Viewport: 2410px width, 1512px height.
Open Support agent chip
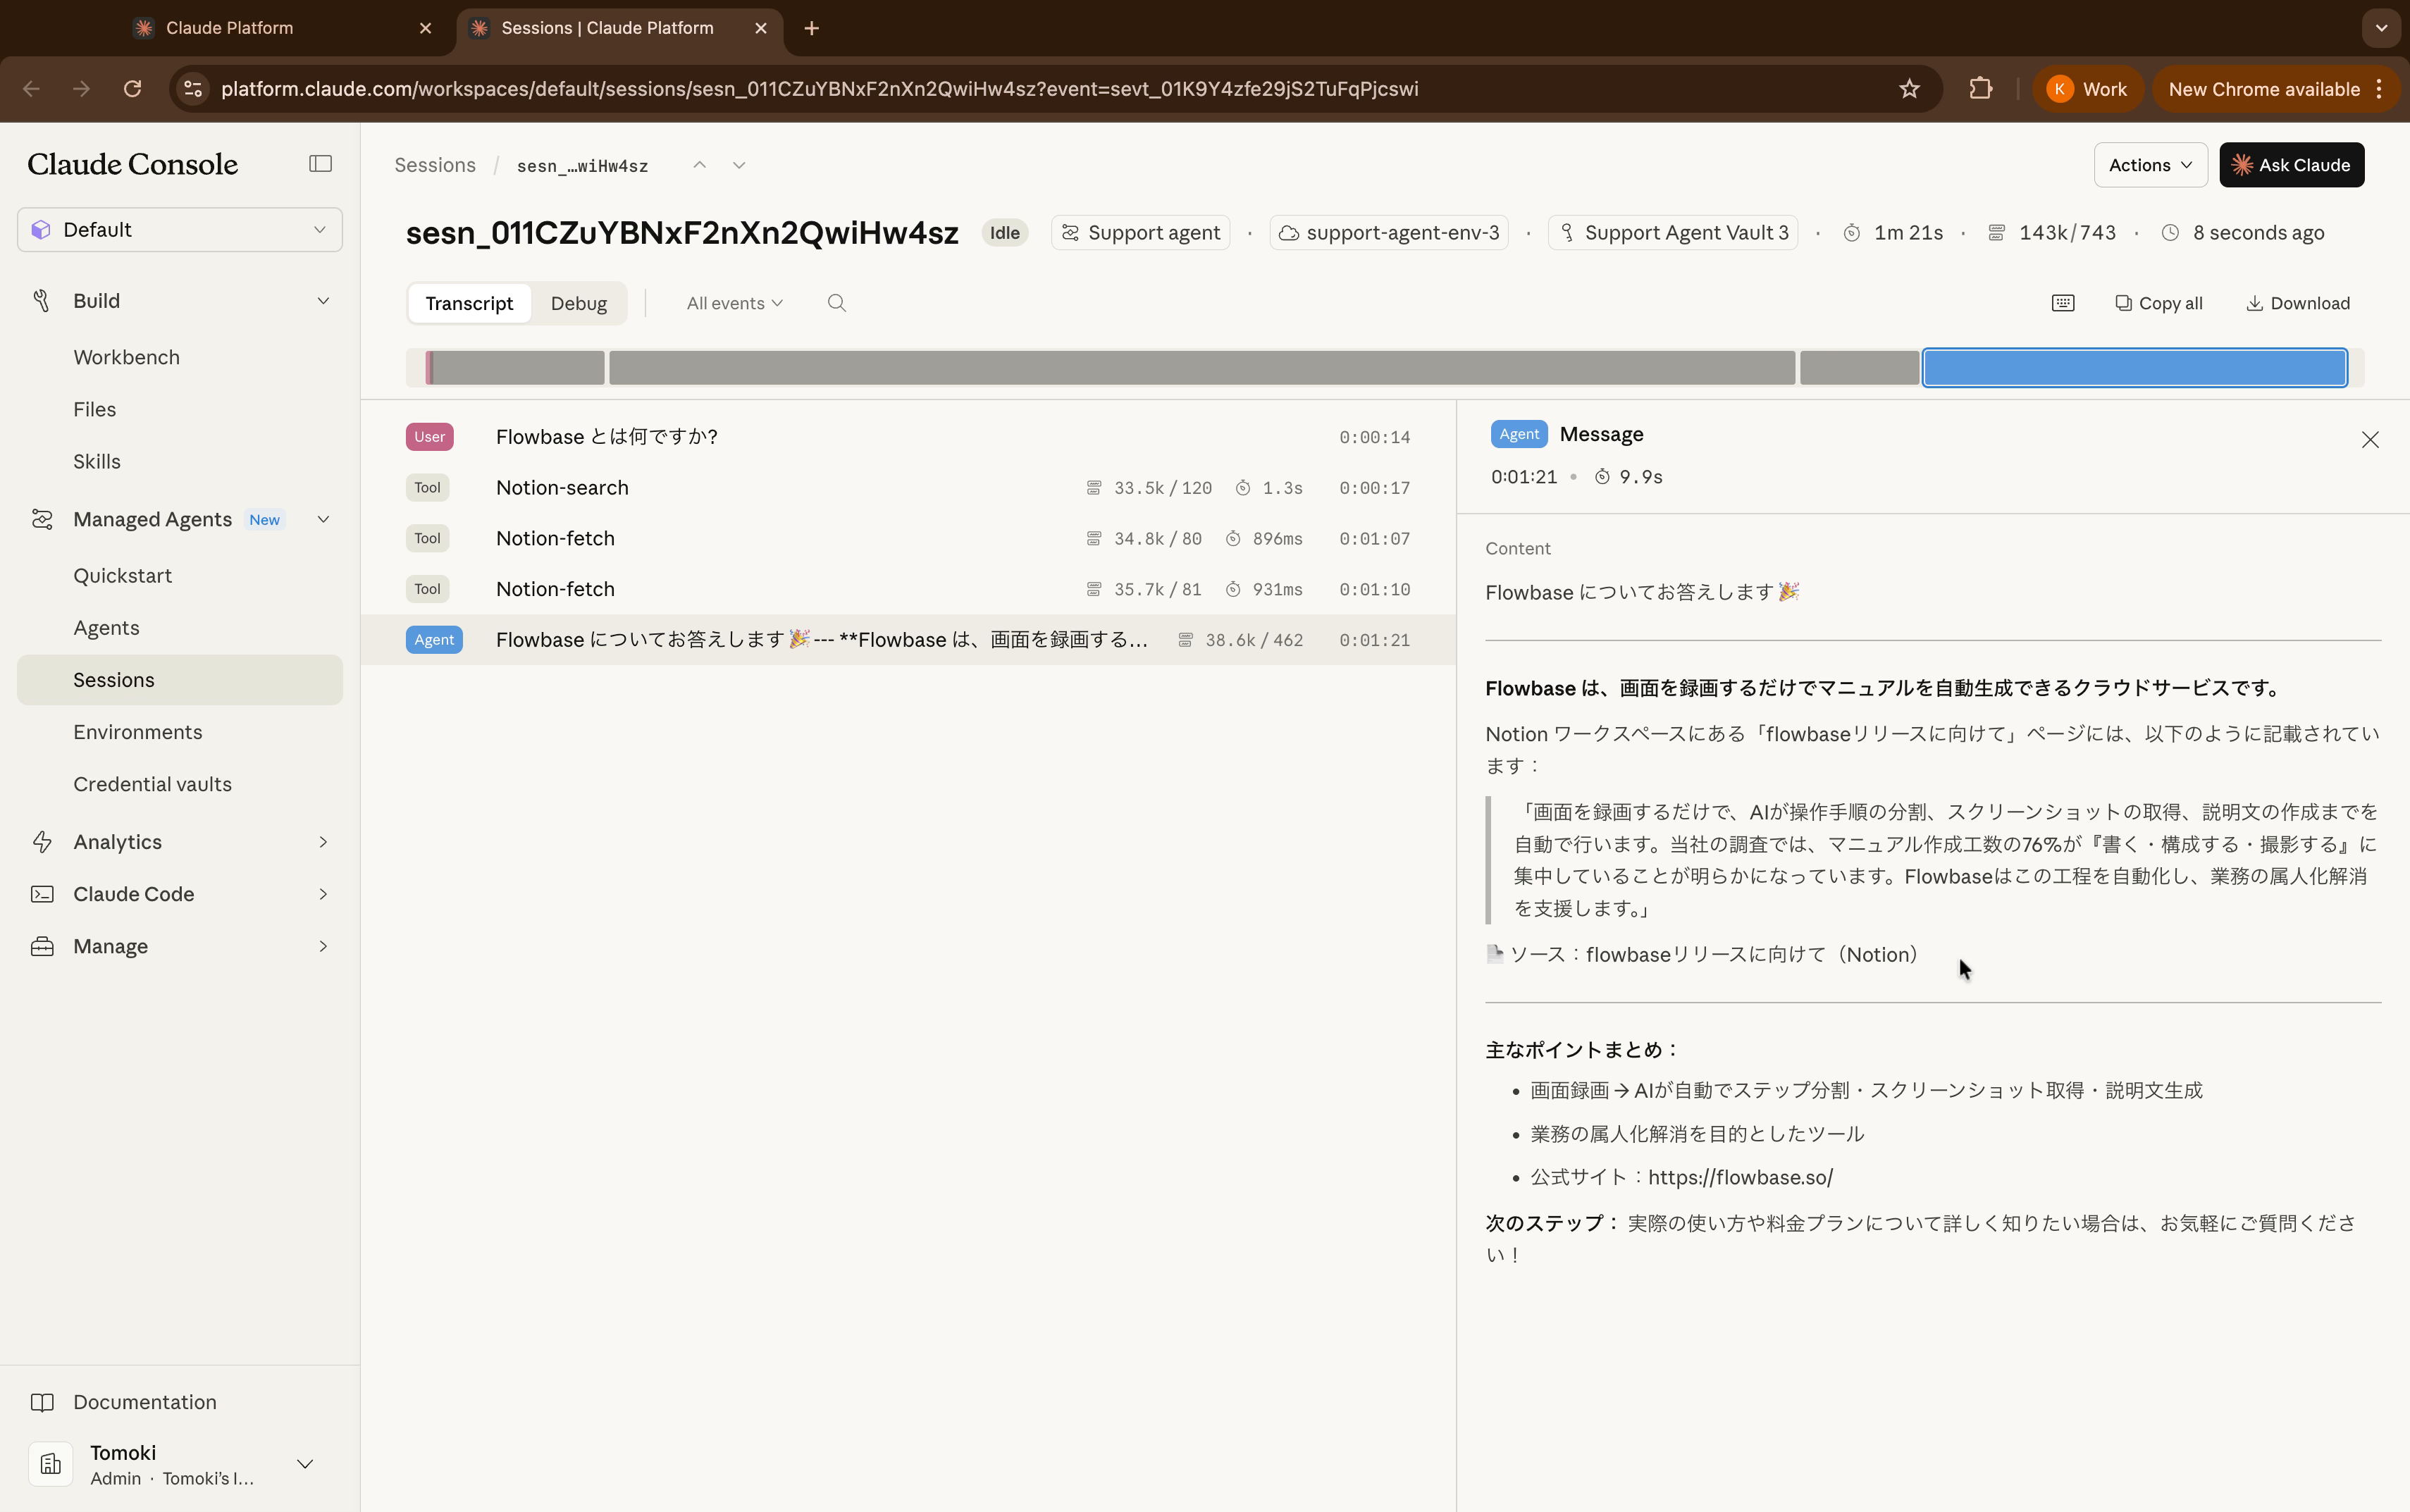tap(1140, 233)
